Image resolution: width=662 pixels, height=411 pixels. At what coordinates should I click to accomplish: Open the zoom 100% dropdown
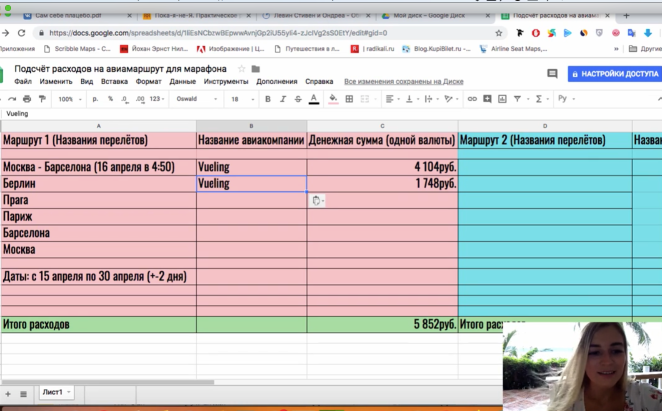tap(70, 99)
